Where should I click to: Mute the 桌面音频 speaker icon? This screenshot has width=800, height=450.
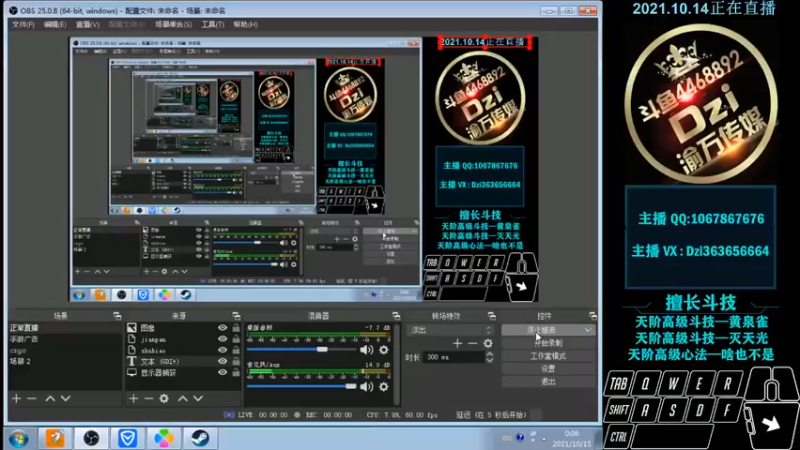click(366, 350)
